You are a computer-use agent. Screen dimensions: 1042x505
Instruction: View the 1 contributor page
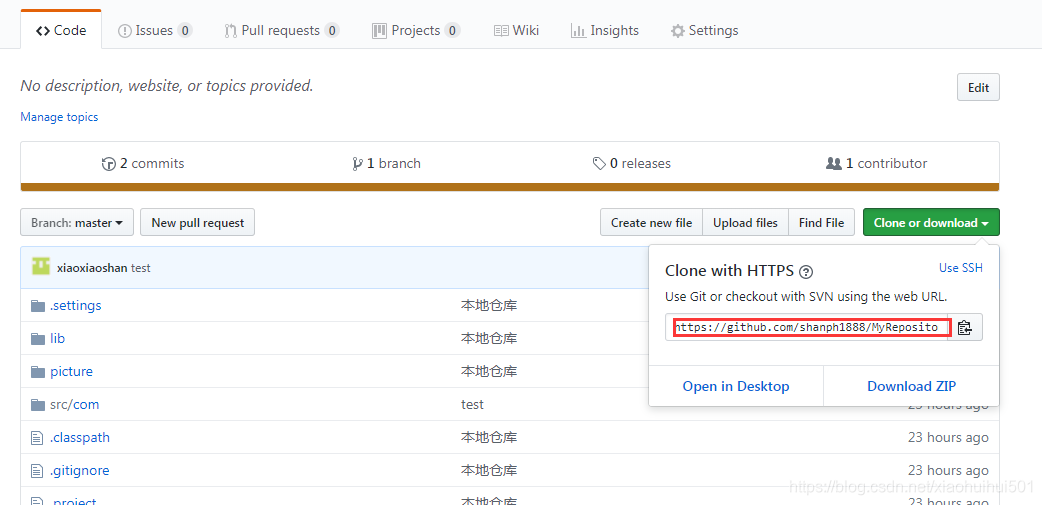point(877,163)
